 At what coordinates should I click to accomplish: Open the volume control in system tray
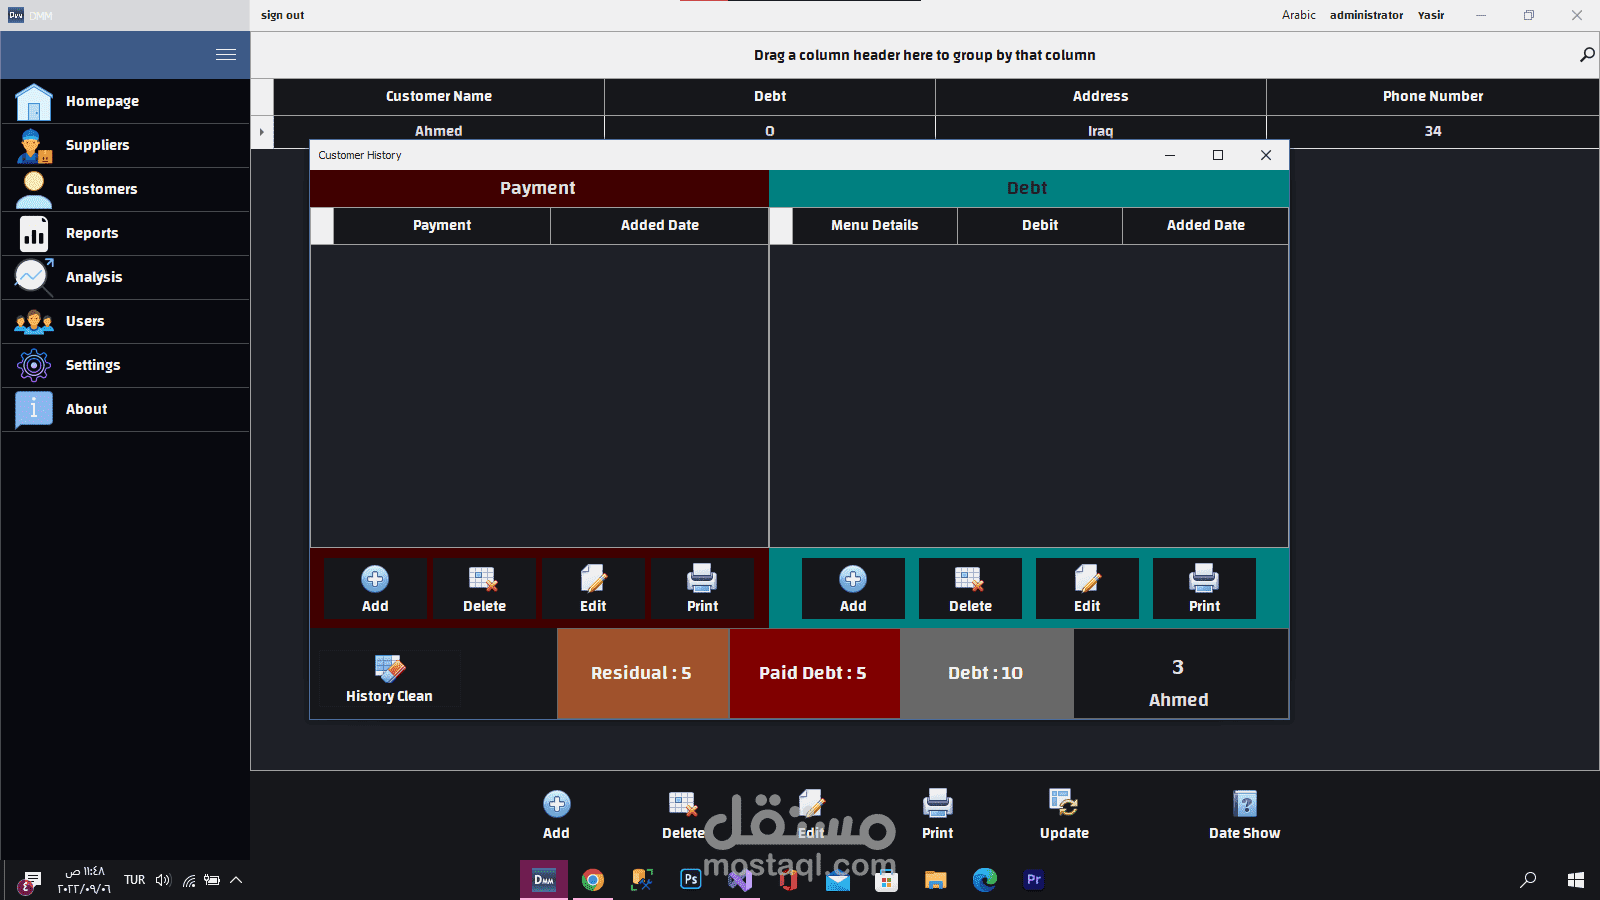pyautogui.click(x=163, y=880)
